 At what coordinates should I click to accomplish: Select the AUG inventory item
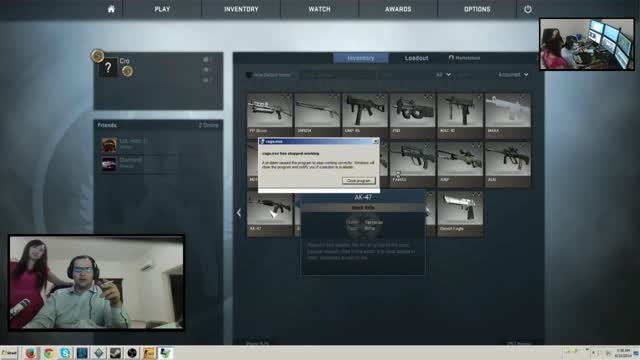[508, 164]
